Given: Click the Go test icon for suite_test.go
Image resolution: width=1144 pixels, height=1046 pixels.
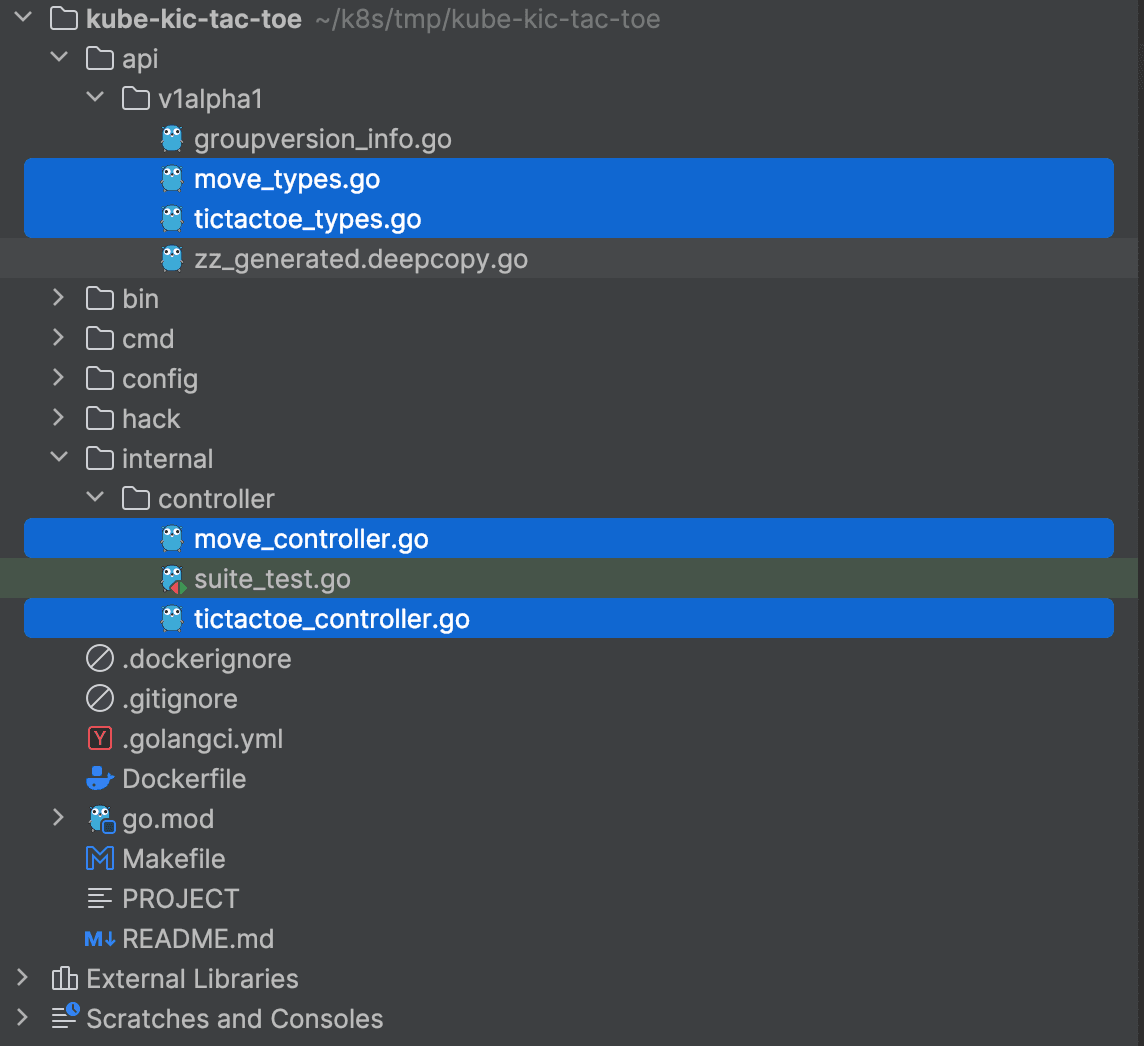Looking at the screenshot, I should pos(172,579).
